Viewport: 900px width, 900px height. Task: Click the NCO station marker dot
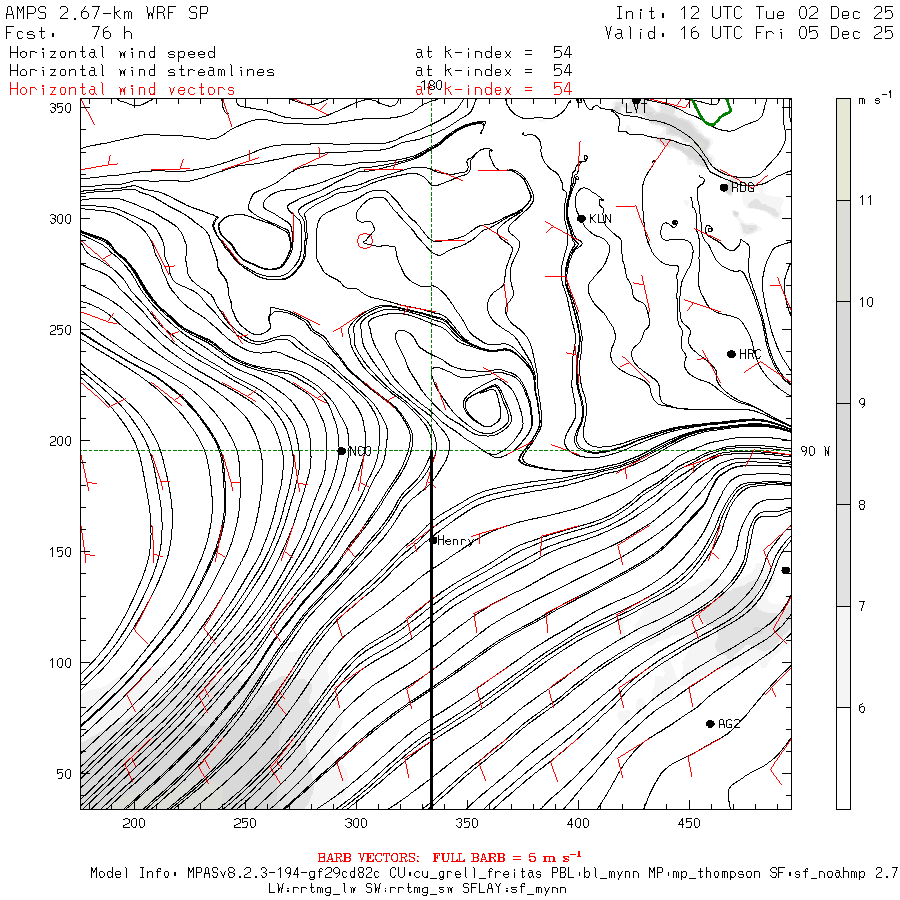click(342, 451)
